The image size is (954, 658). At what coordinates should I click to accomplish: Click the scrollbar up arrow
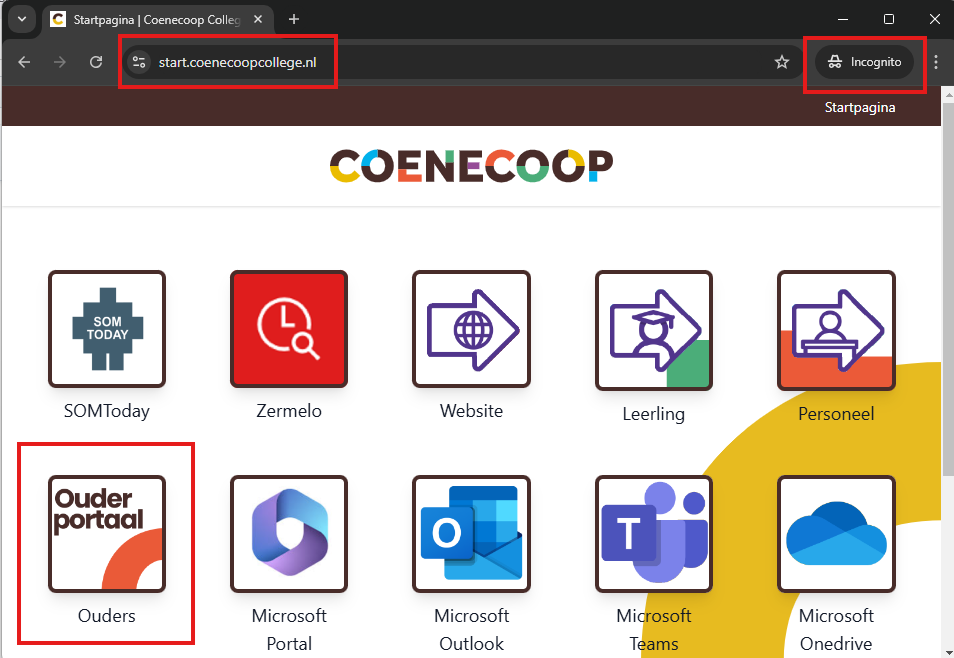(948, 94)
